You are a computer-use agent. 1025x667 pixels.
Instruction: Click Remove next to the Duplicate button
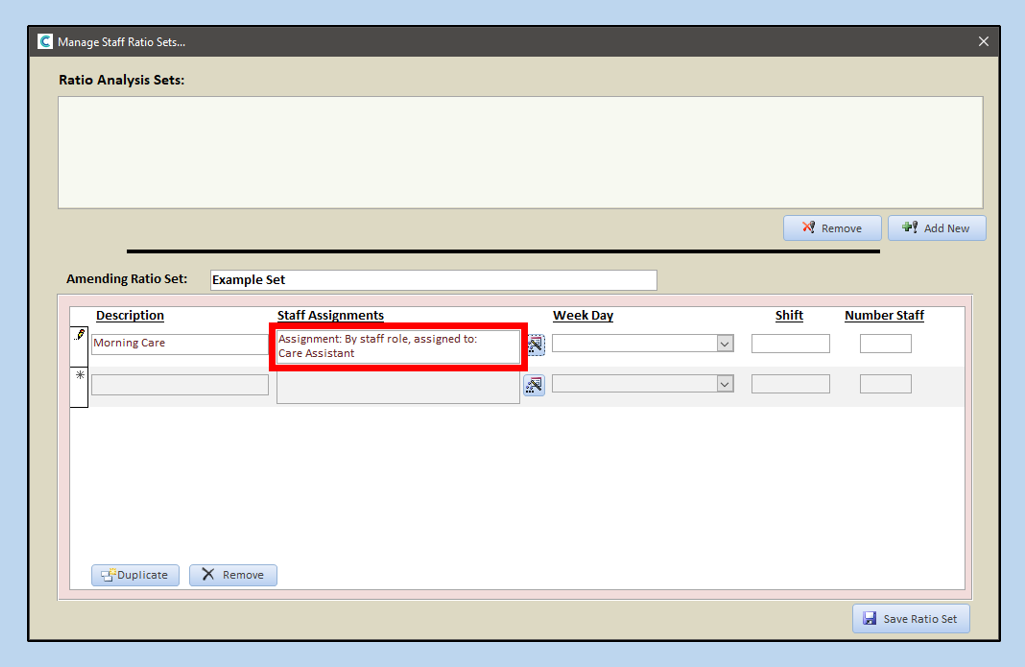point(233,575)
